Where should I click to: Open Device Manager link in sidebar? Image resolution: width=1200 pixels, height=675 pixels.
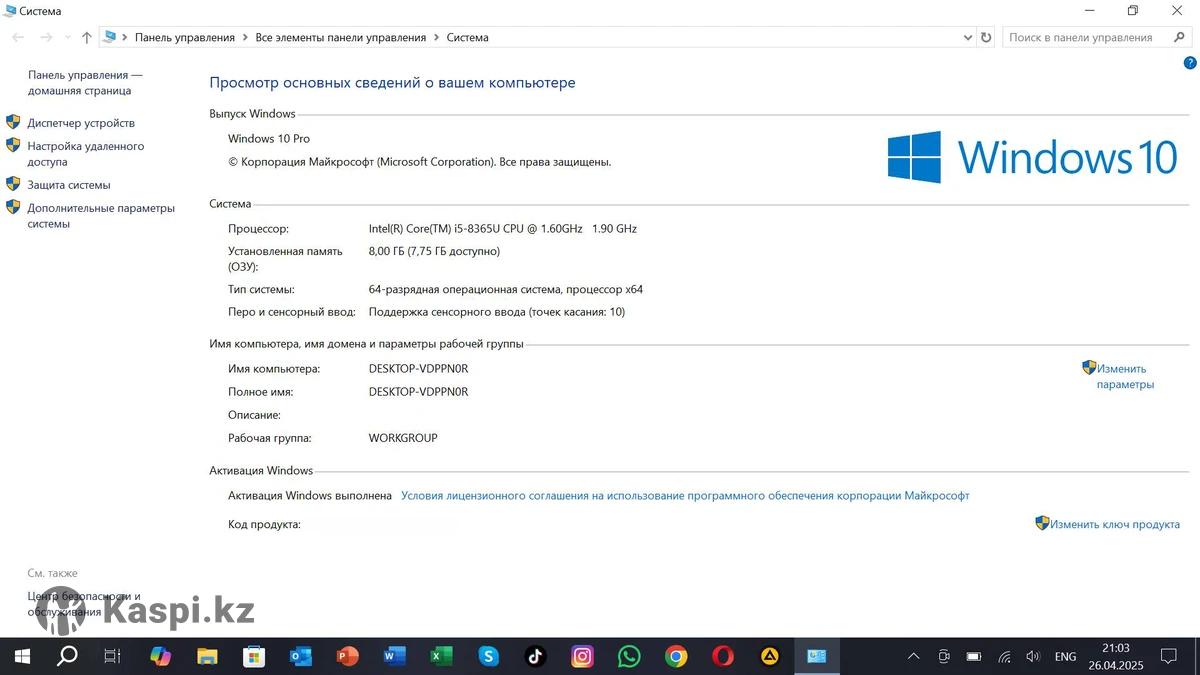click(81, 123)
